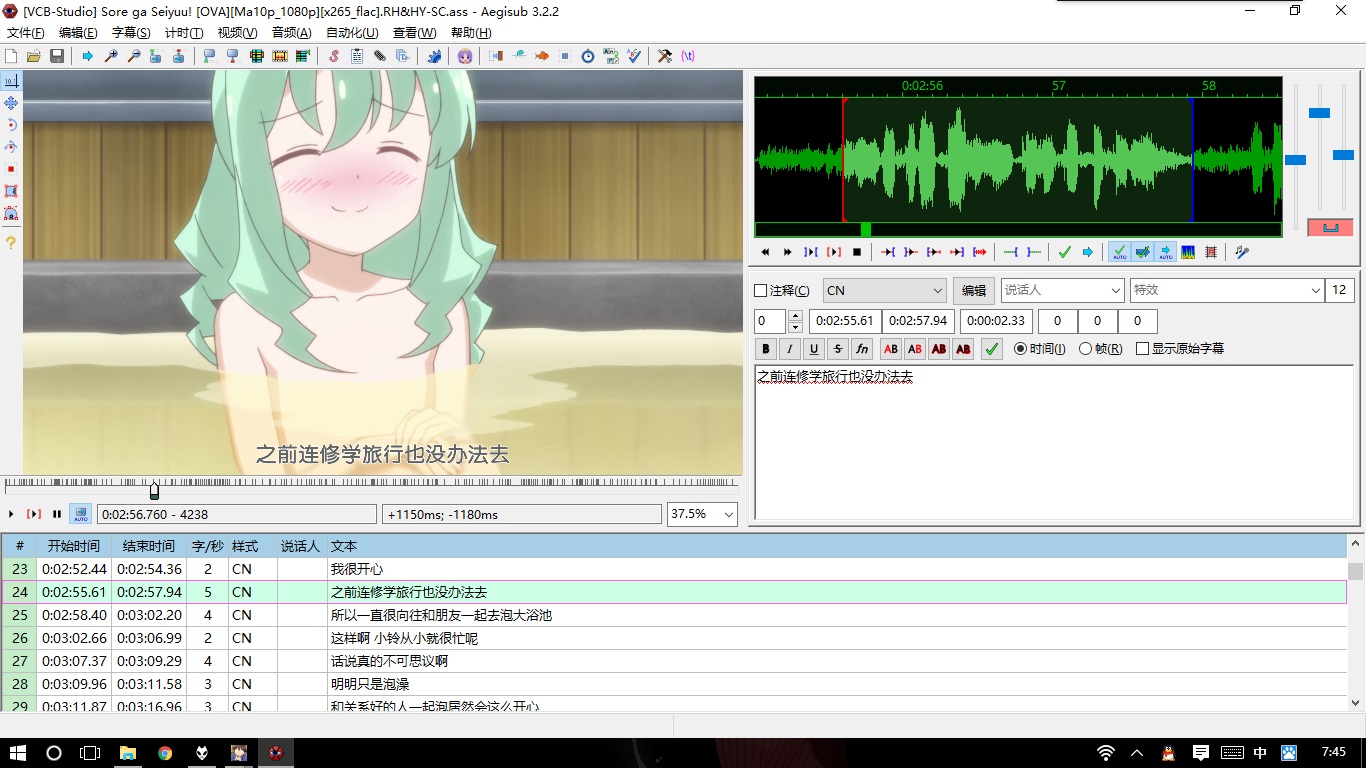Check the 显示原始字幕 checkbox
Image resolution: width=1366 pixels, height=768 pixels.
tap(1142, 349)
